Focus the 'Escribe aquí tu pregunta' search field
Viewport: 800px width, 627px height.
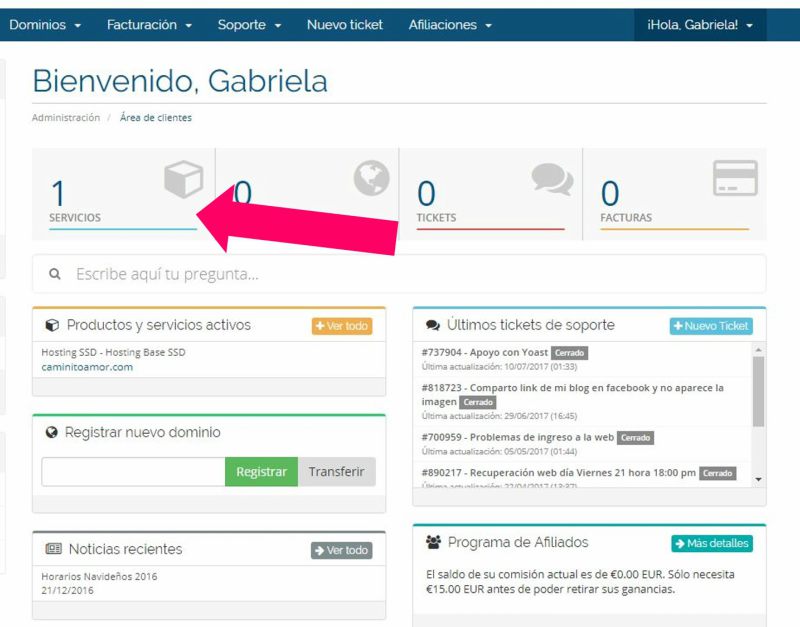[x=399, y=274]
